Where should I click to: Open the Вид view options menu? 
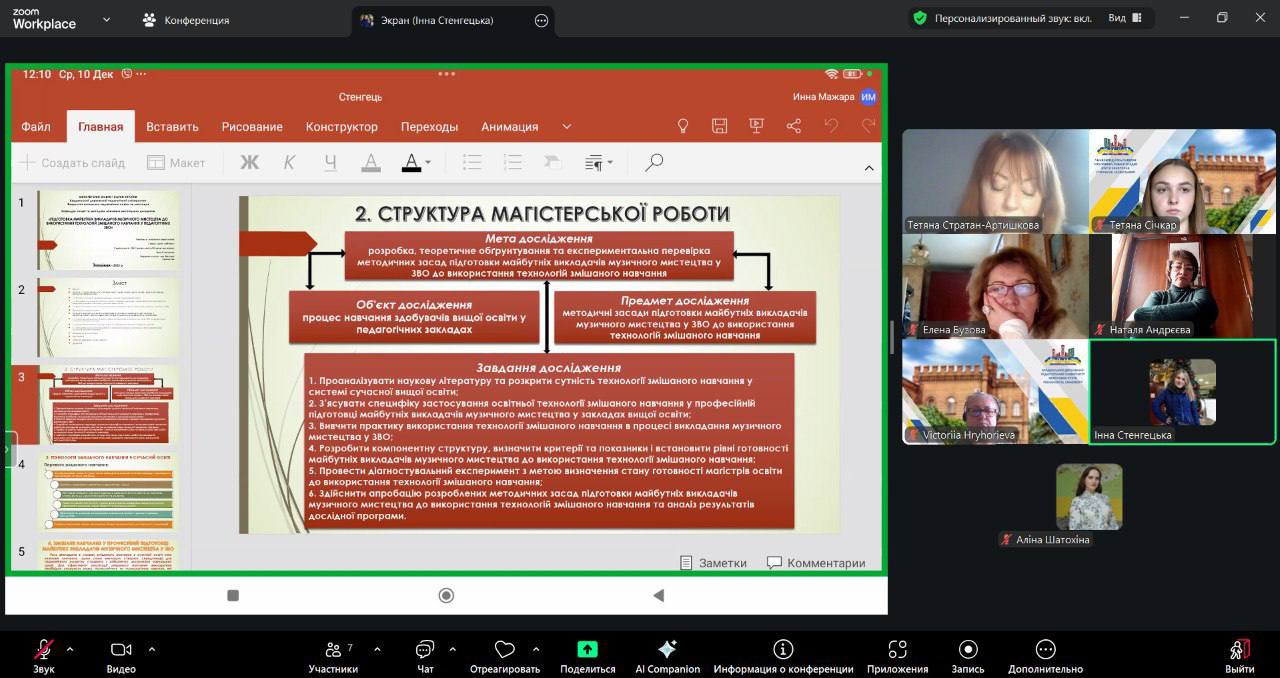[x=1124, y=18]
